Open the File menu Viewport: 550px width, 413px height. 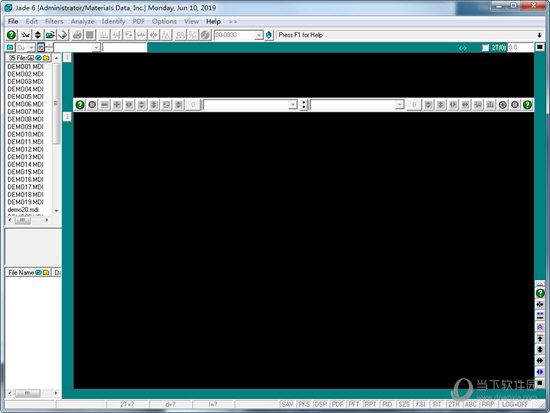13,21
